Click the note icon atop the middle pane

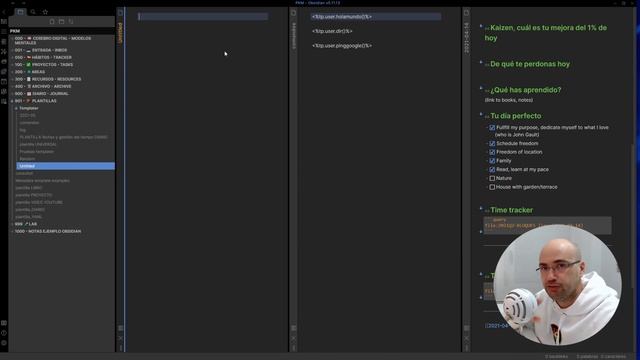tap(293, 13)
